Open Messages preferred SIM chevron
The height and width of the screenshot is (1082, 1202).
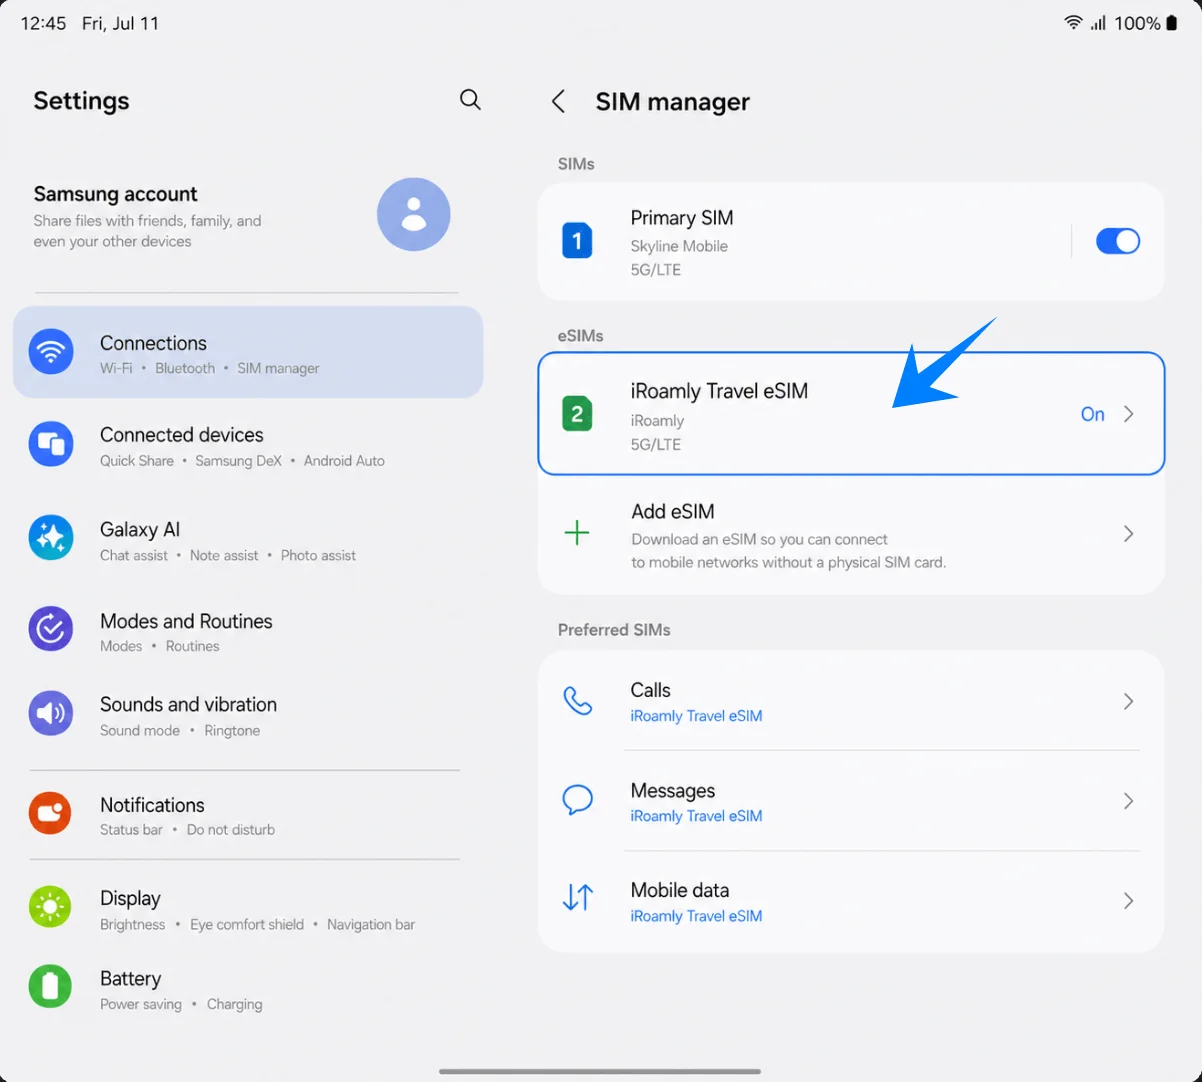[1128, 801]
